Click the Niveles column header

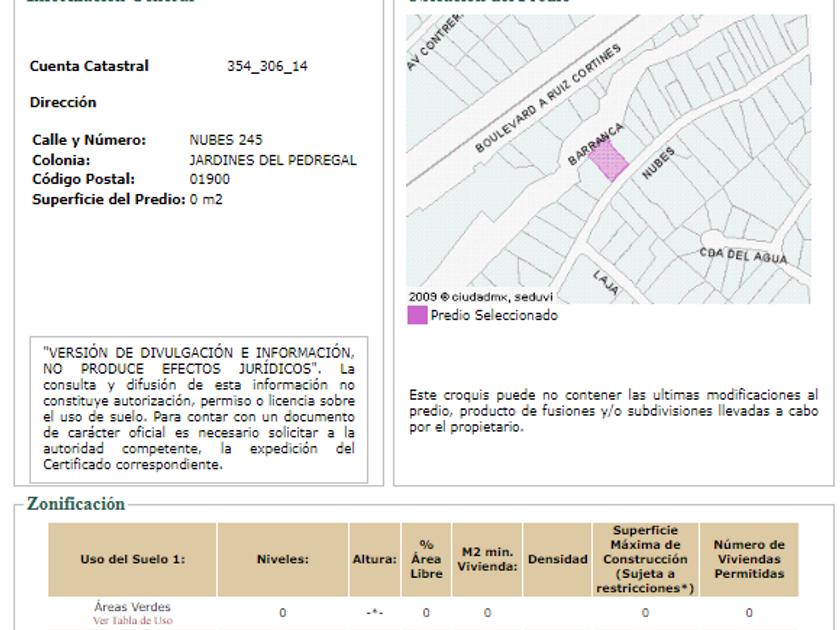pyautogui.click(x=283, y=559)
